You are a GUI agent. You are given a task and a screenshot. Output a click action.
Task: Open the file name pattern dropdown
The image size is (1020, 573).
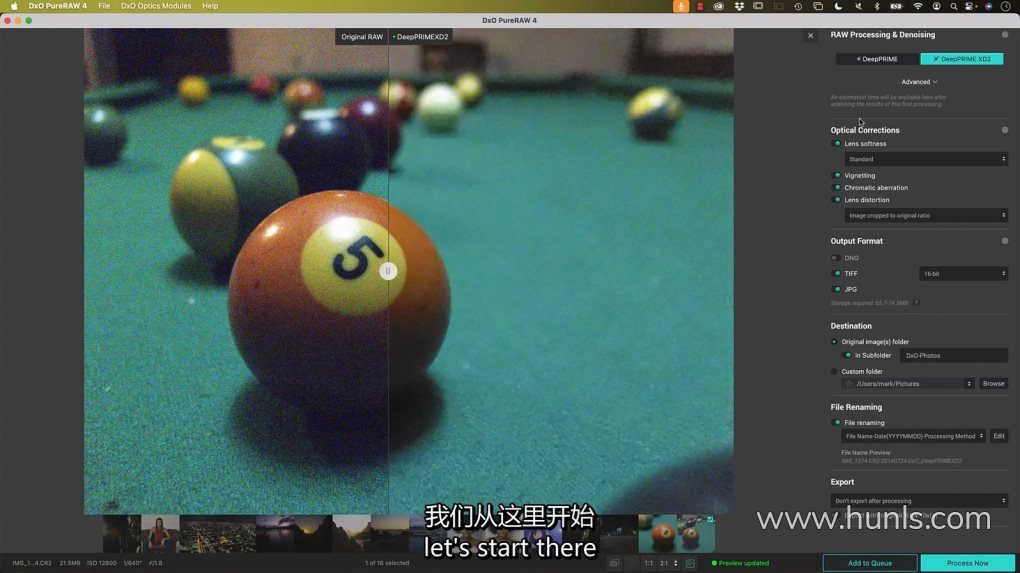(913, 436)
